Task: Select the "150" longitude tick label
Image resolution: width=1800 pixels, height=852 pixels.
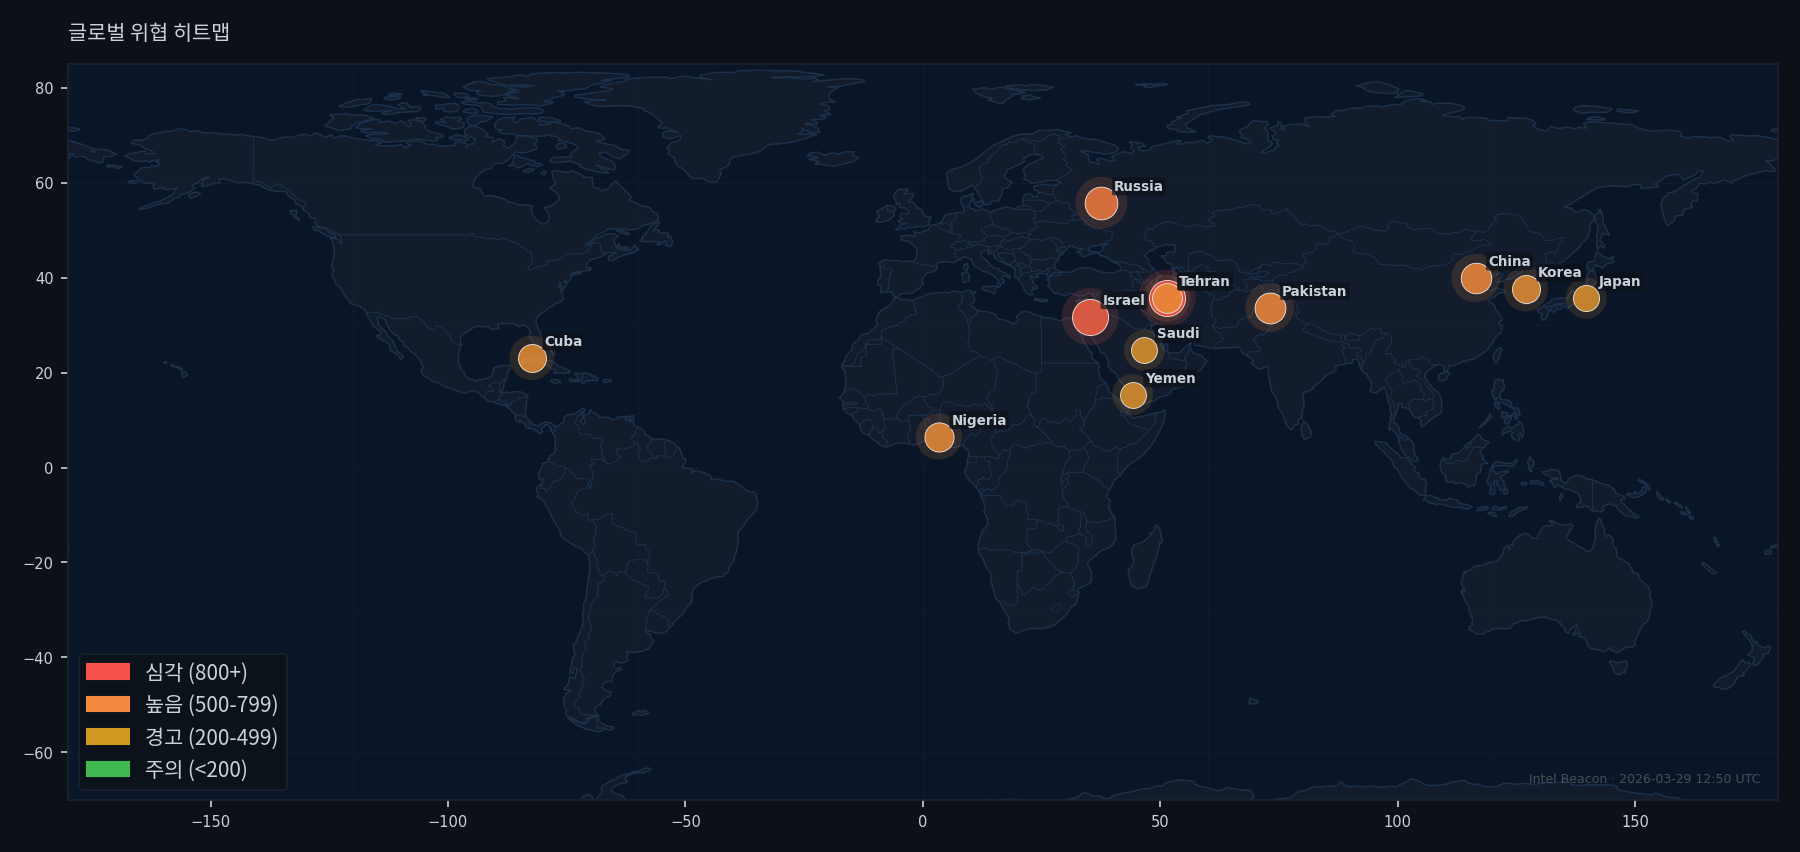Action: click(x=1635, y=822)
